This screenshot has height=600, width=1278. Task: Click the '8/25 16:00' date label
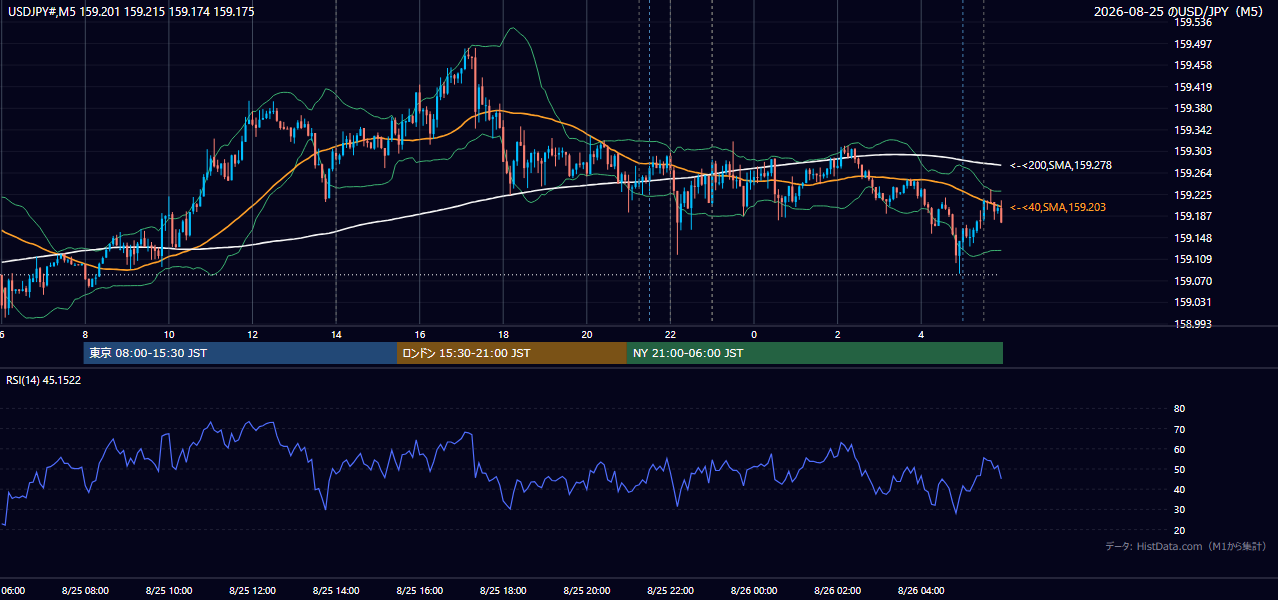420,591
